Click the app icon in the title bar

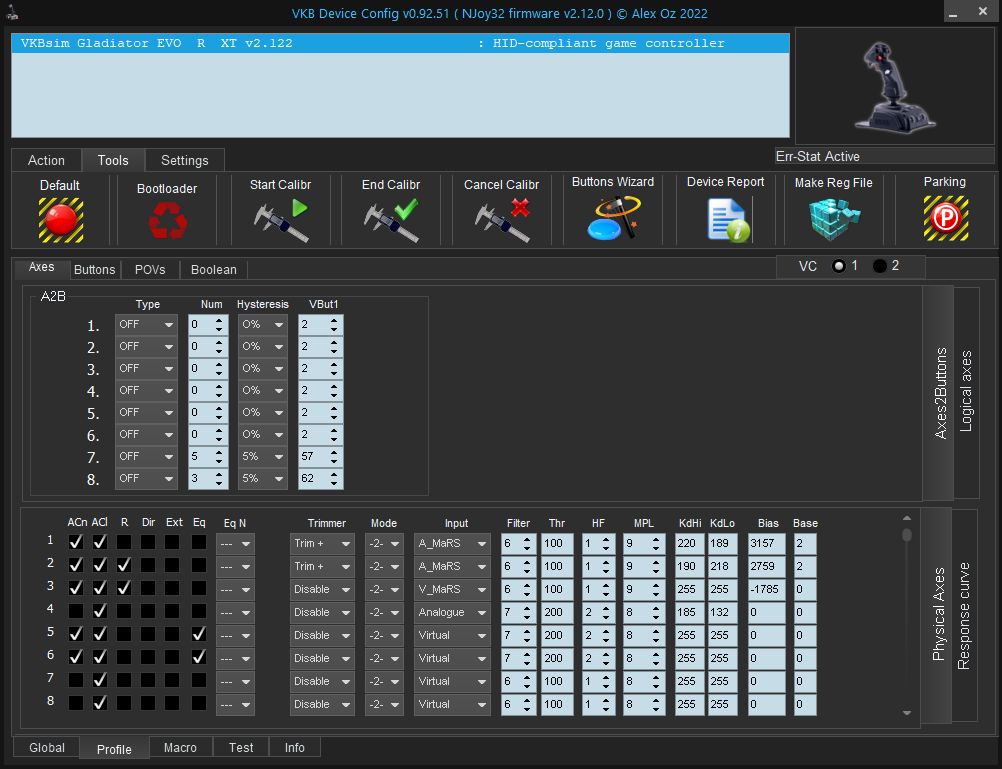(12, 12)
